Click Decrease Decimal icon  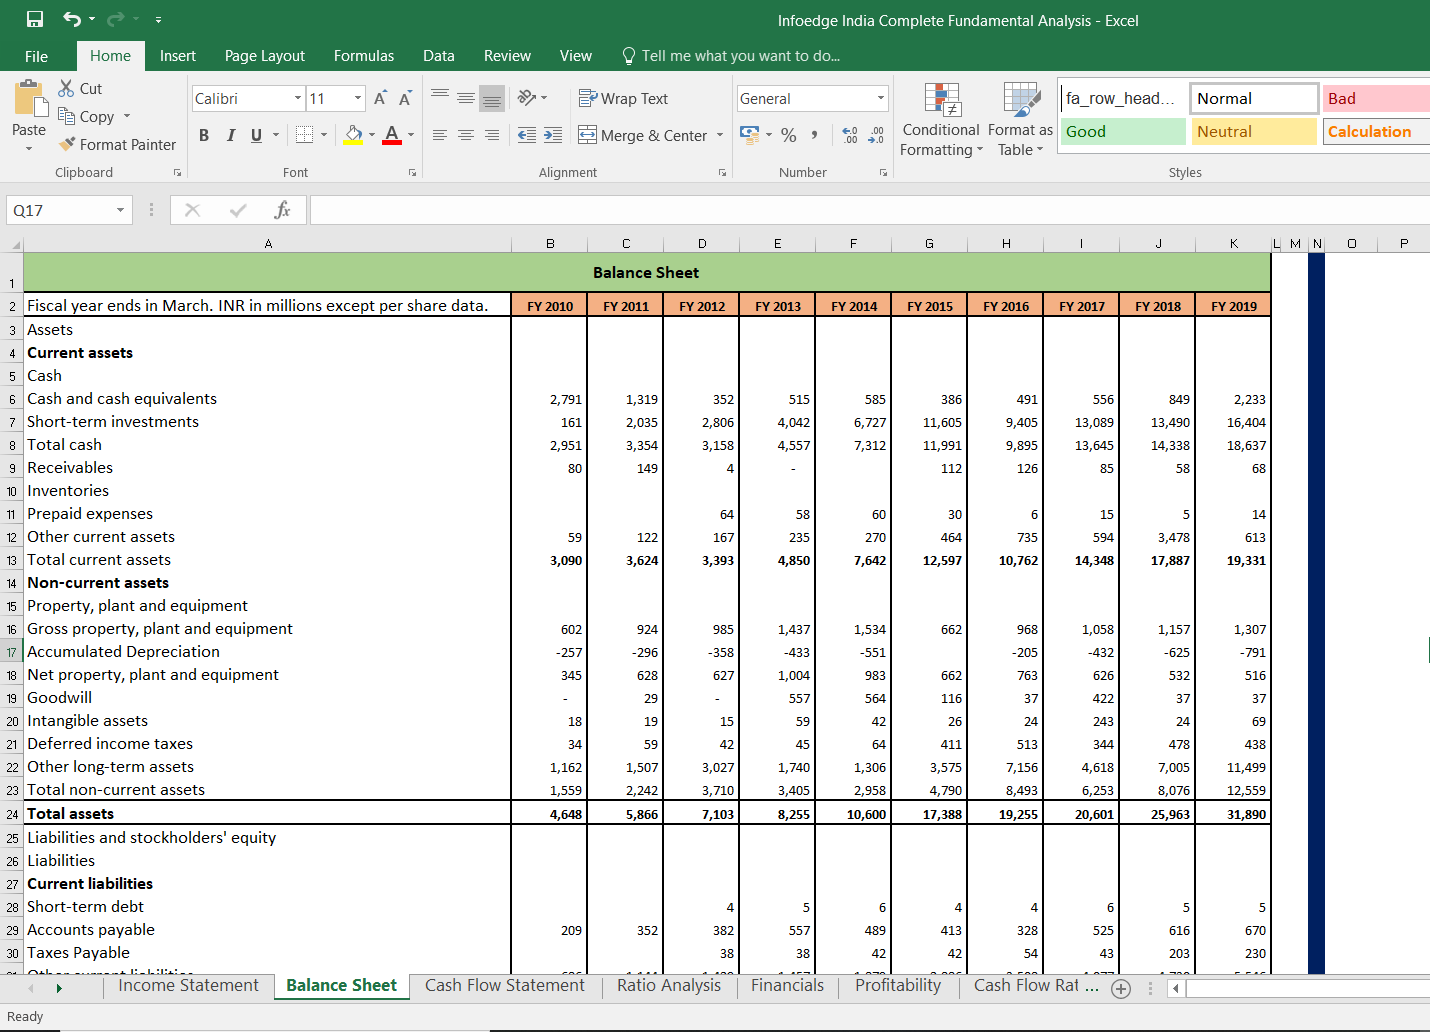[876, 135]
